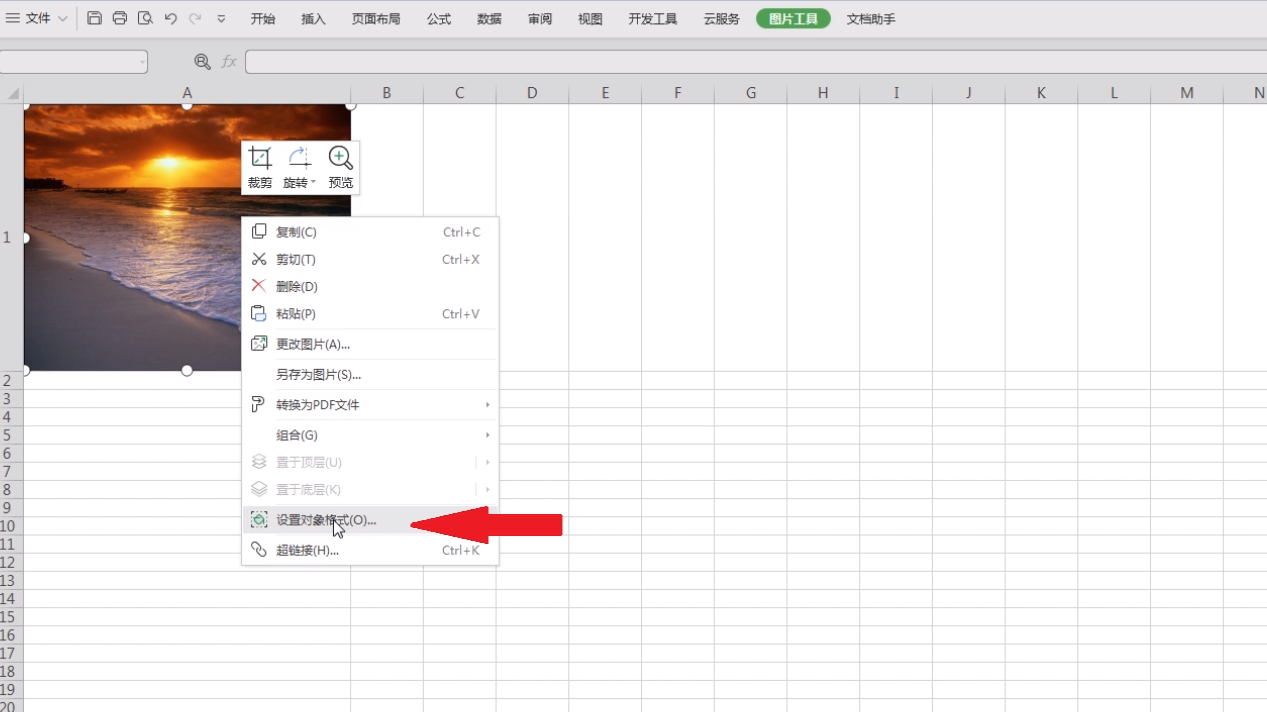
Task: Click the Undo arrow icon
Action: point(170,18)
